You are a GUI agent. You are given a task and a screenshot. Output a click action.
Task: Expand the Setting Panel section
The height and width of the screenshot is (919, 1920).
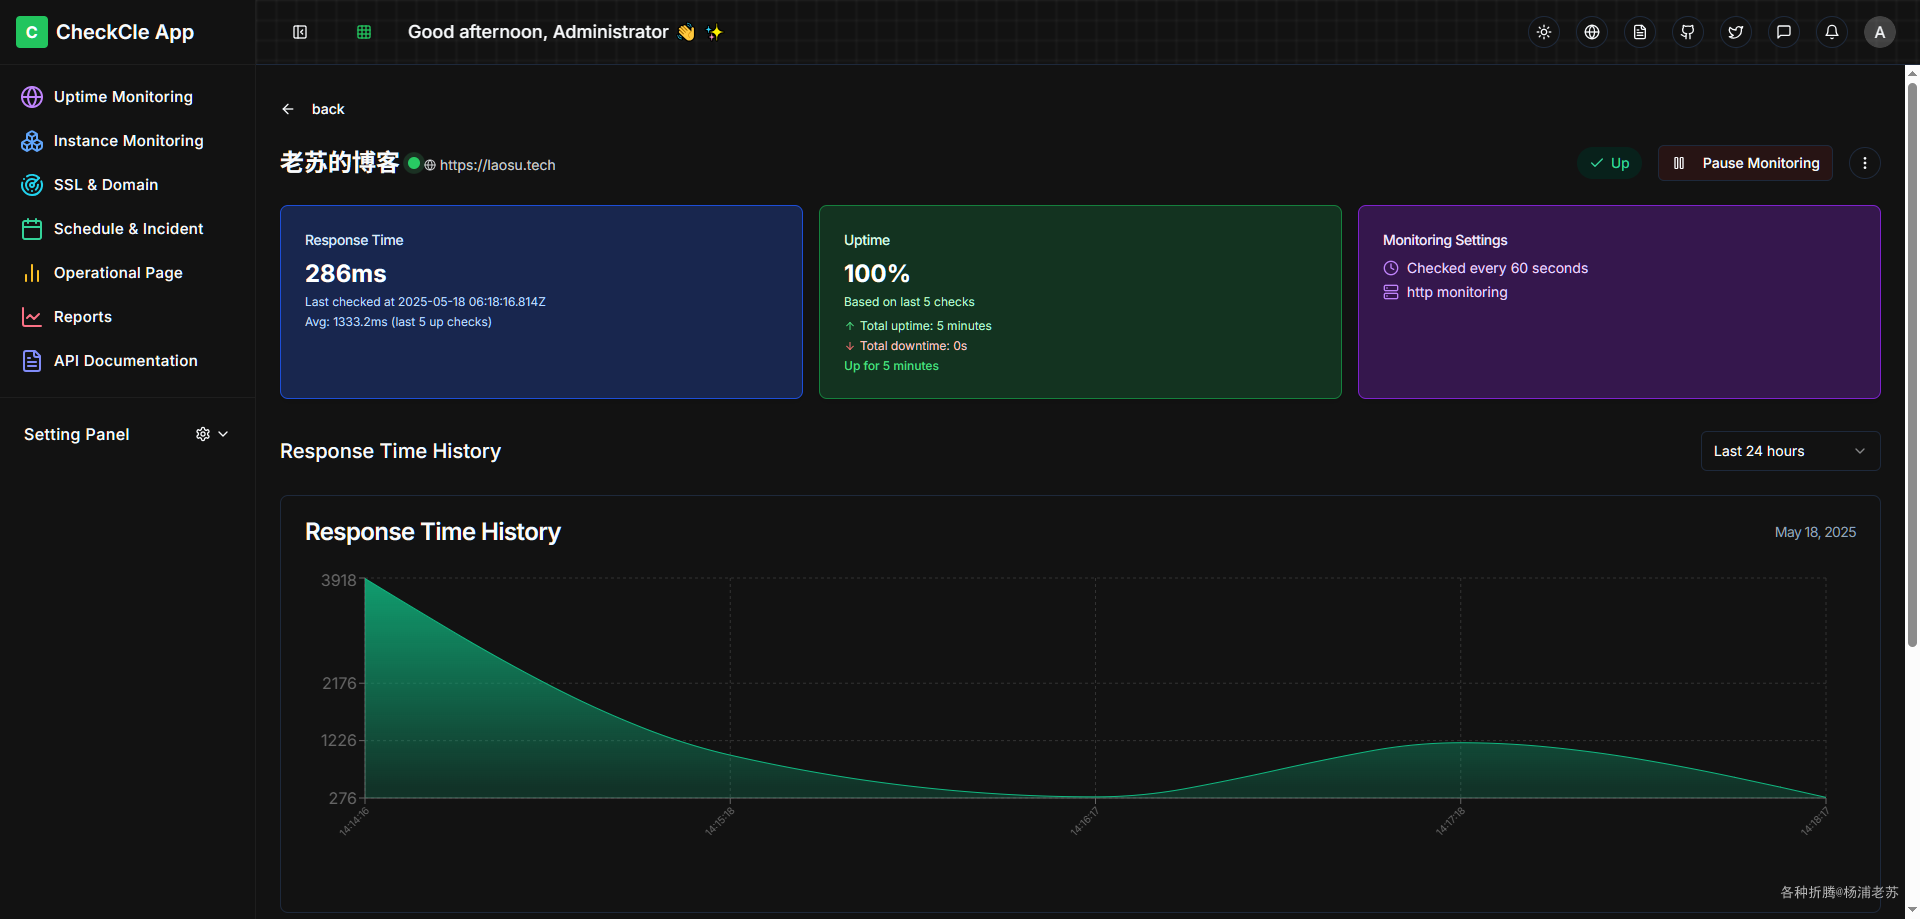click(128, 434)
